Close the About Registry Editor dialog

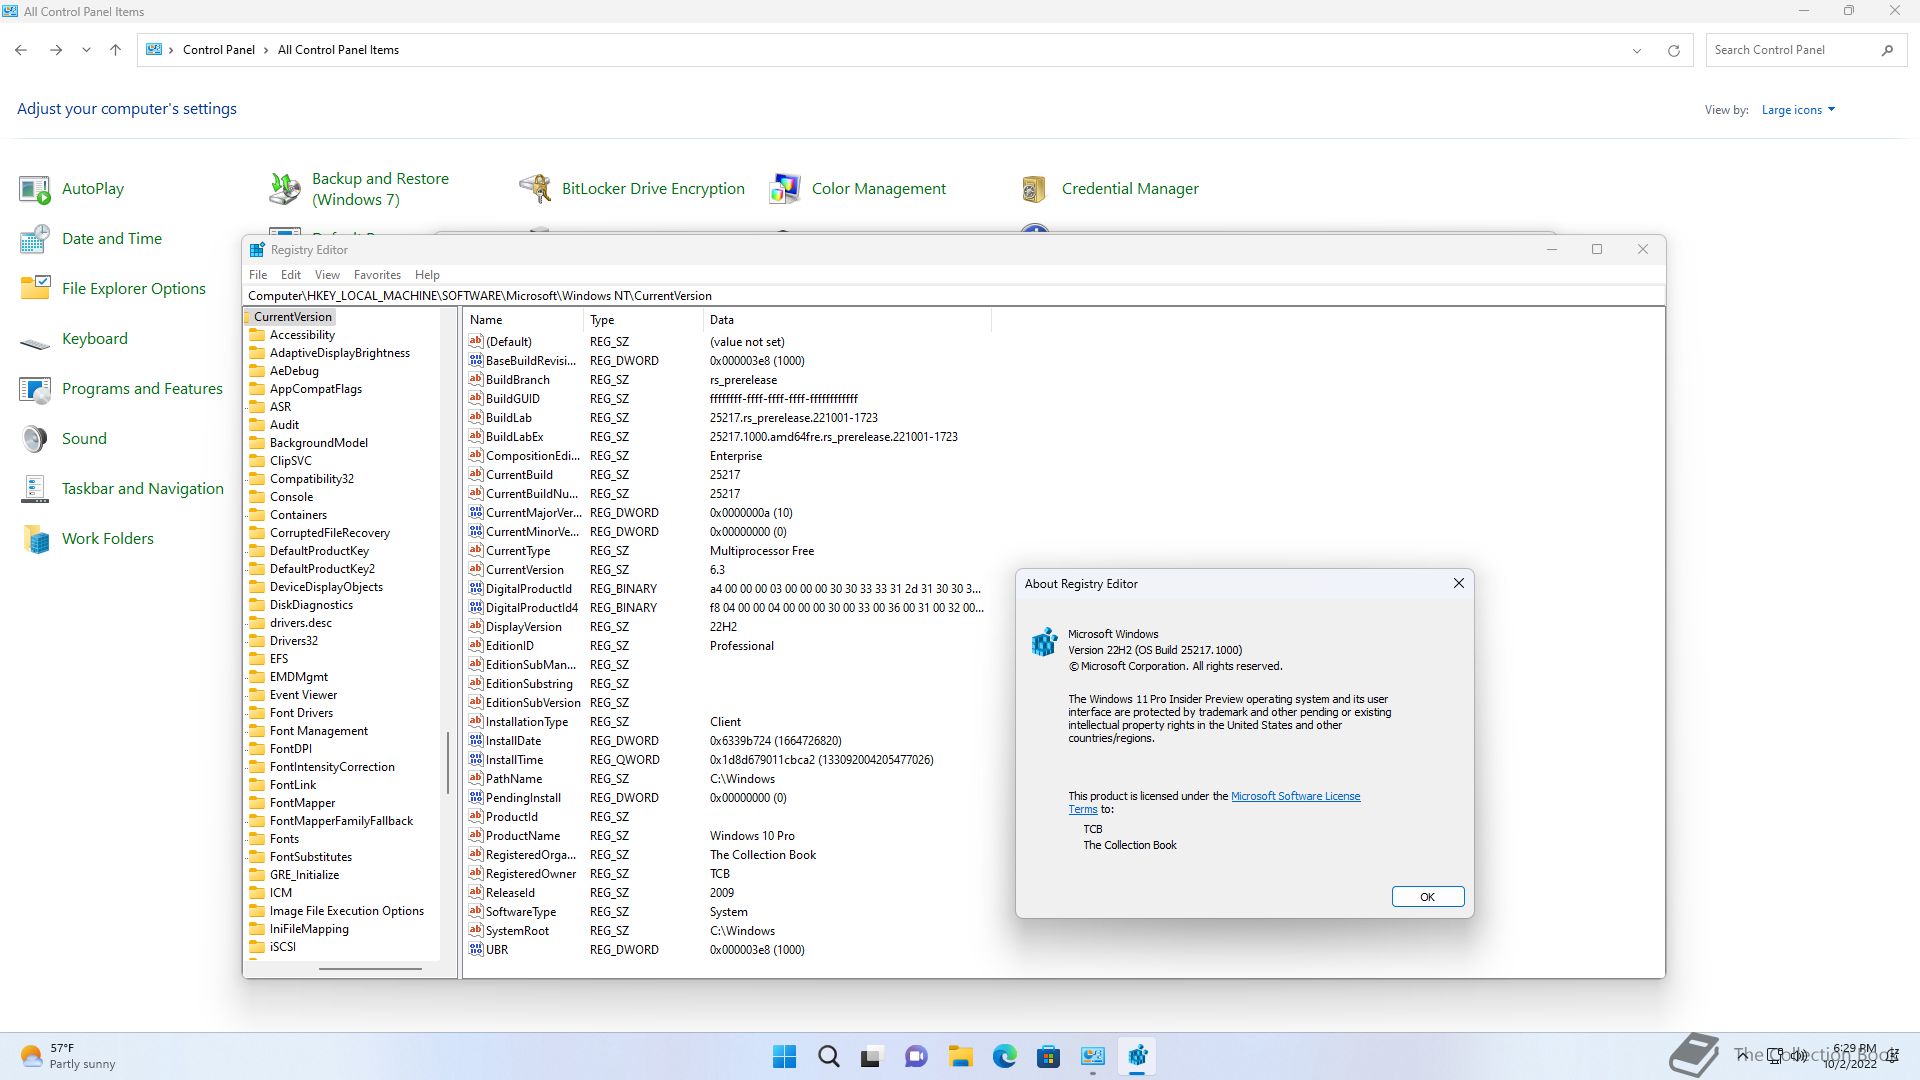click(x=1458, y=584)
